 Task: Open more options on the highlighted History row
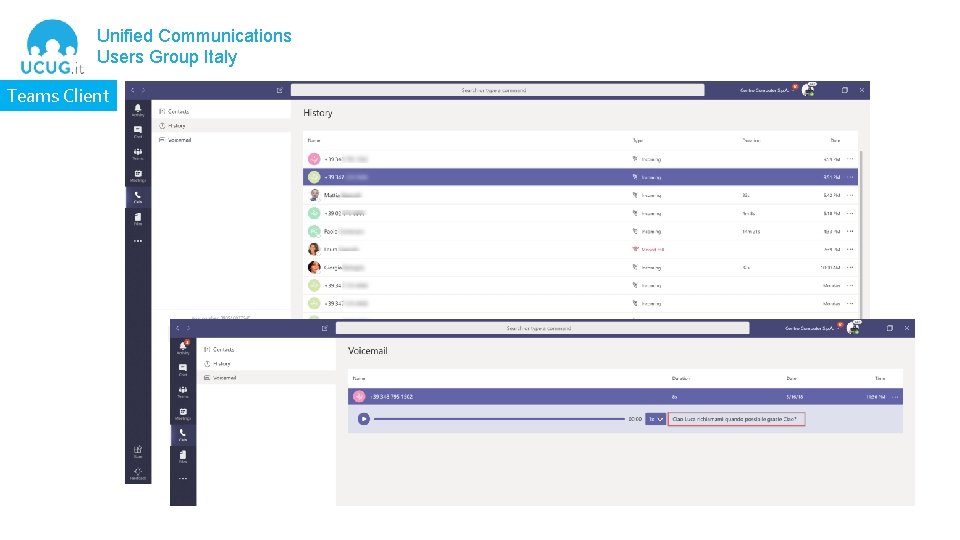pyautogui.click(x=850, y=177)
